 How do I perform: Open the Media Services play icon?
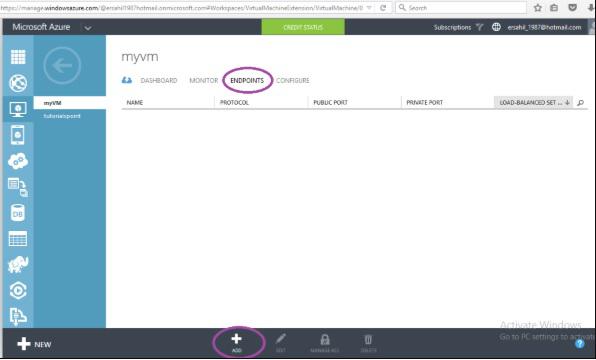click(x=18, y=290)
